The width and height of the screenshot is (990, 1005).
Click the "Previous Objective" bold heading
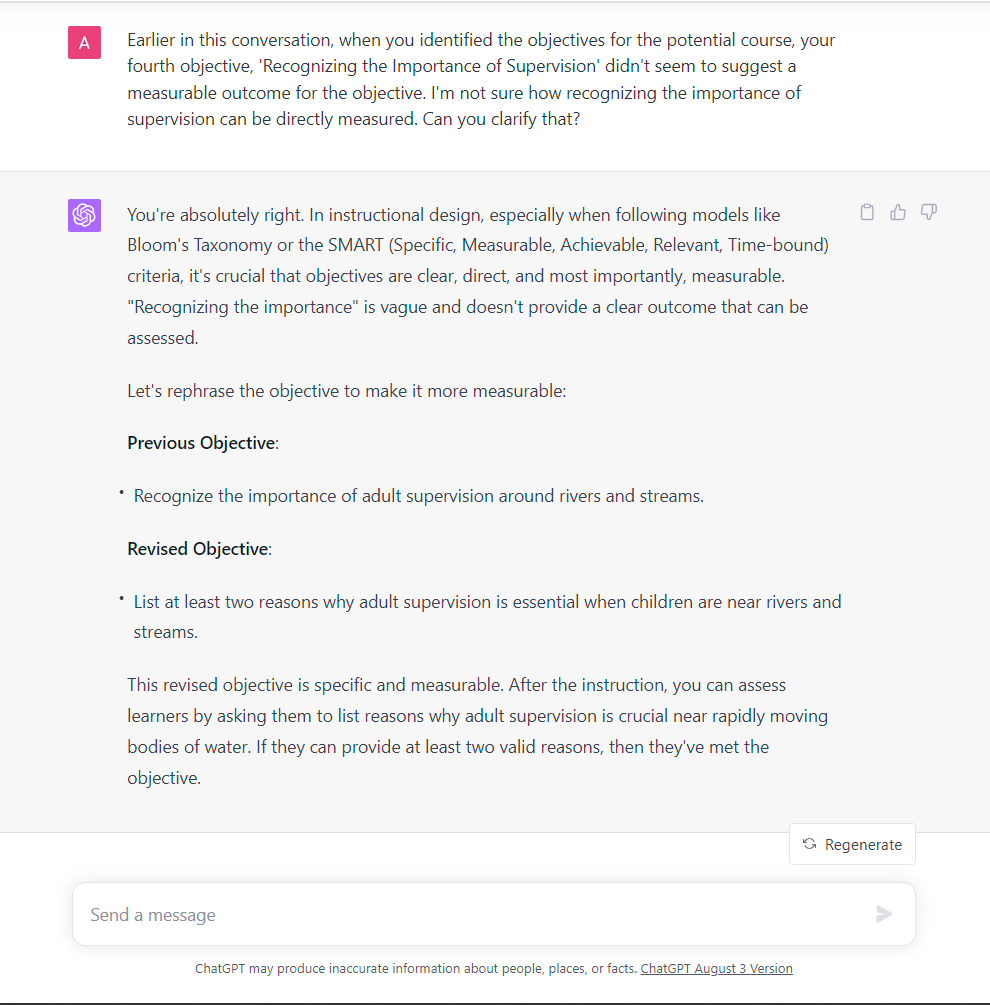tap(201, 443)
